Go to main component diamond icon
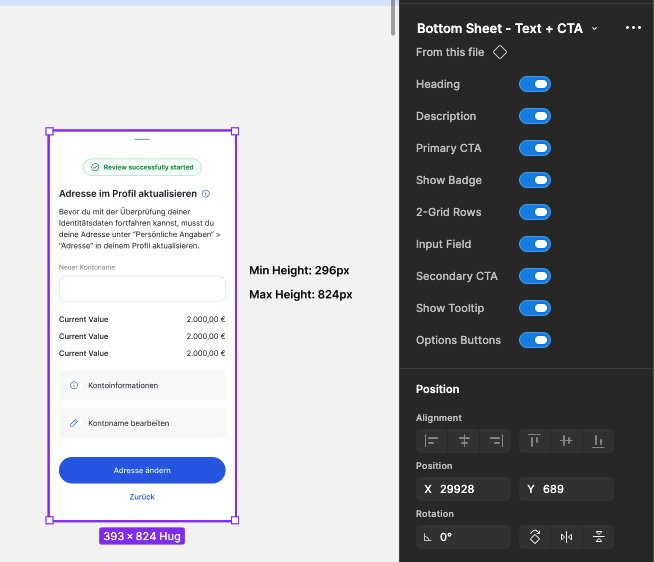Image resolution: width=654 pixels, height=562 pixels. (x=500, y=52)
